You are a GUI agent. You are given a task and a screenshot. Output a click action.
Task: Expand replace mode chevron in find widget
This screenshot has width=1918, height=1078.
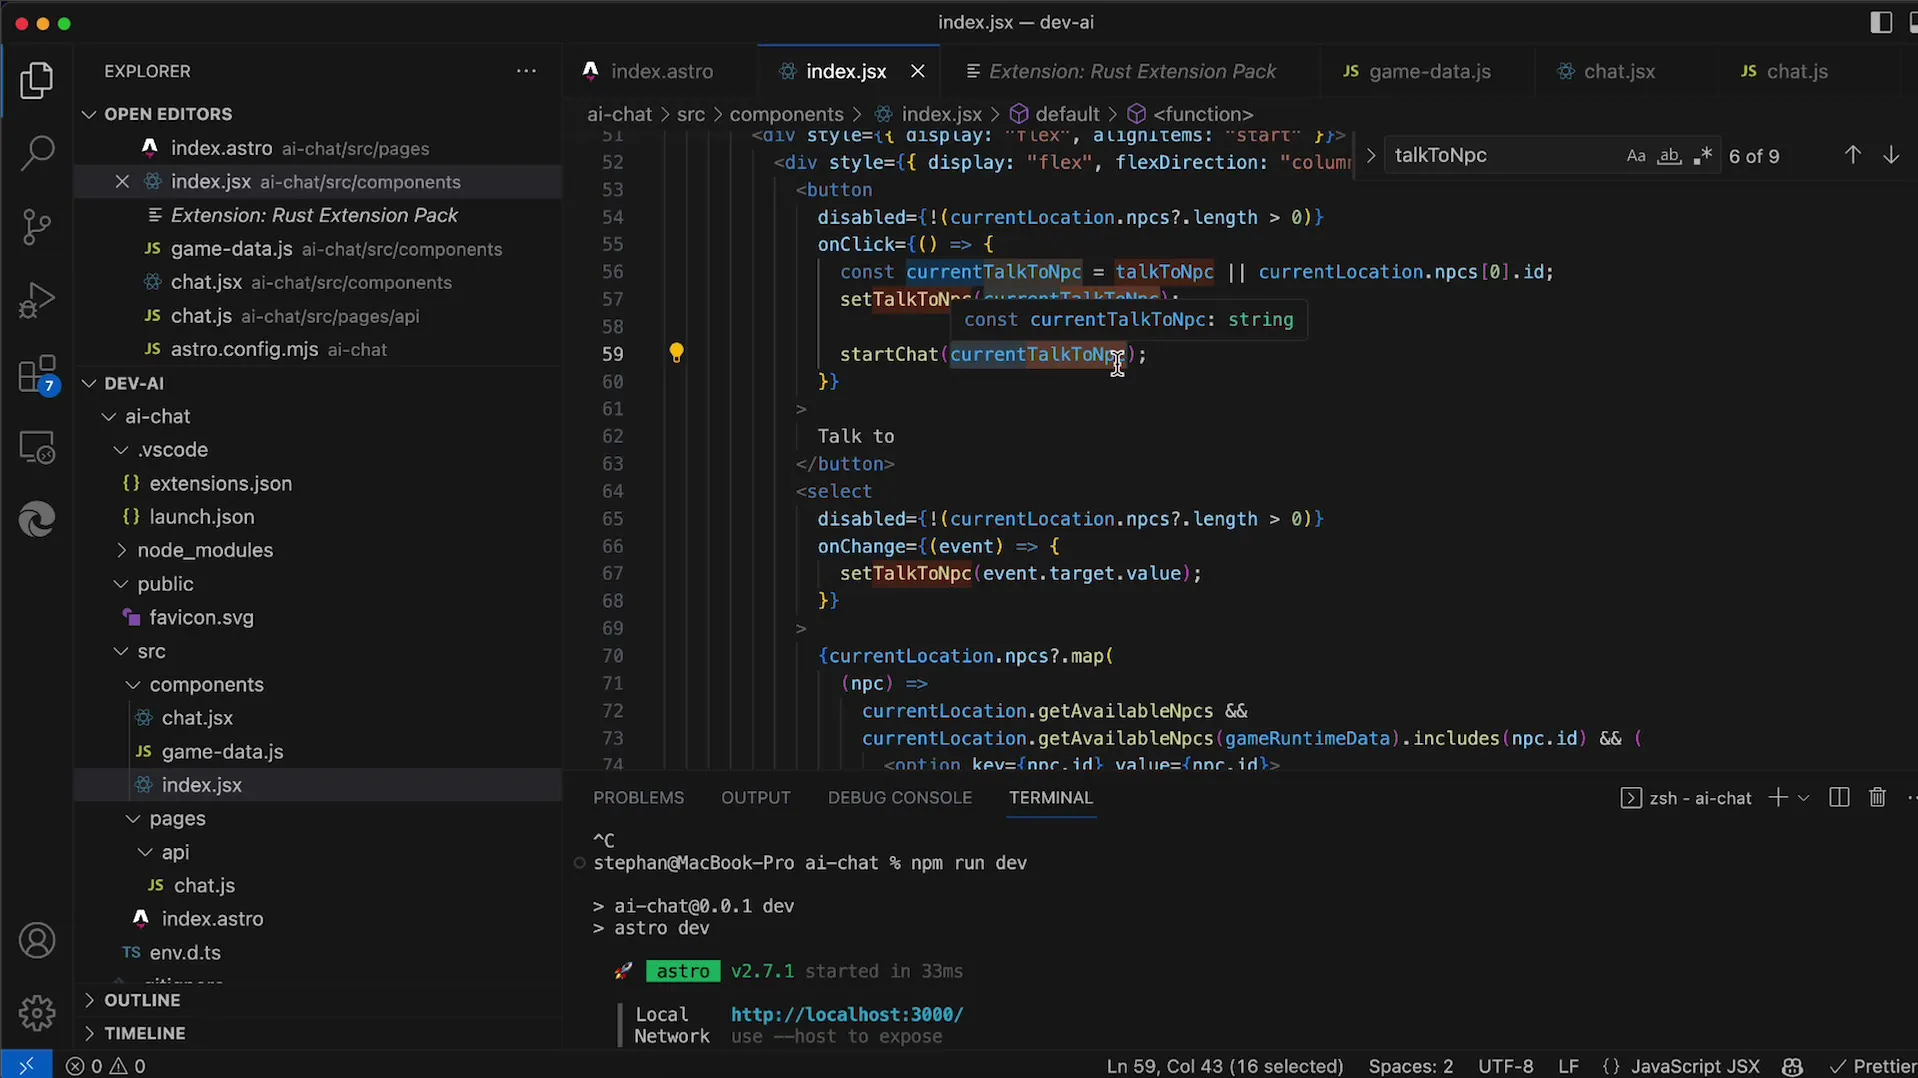[x=1370, y=156]
